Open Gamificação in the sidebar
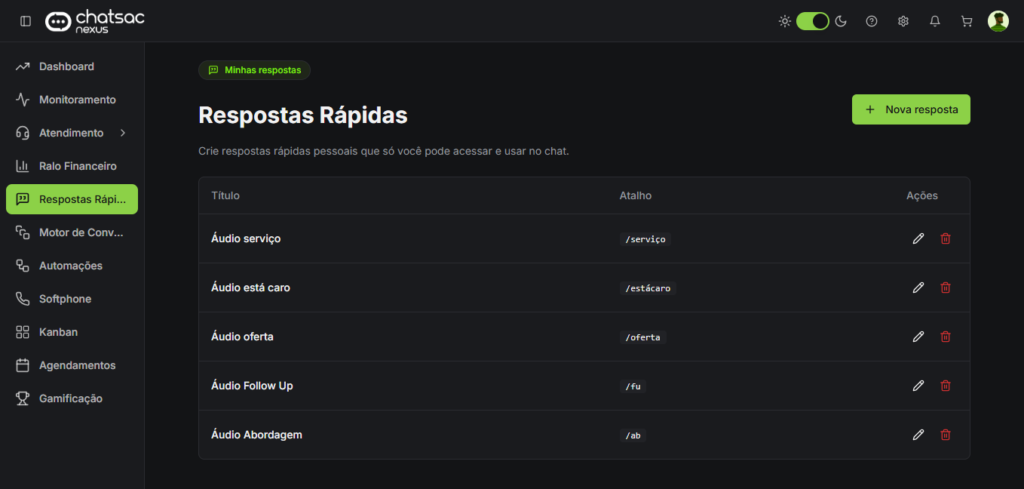This screenshot has height=489, width=1024. point(72,398)
